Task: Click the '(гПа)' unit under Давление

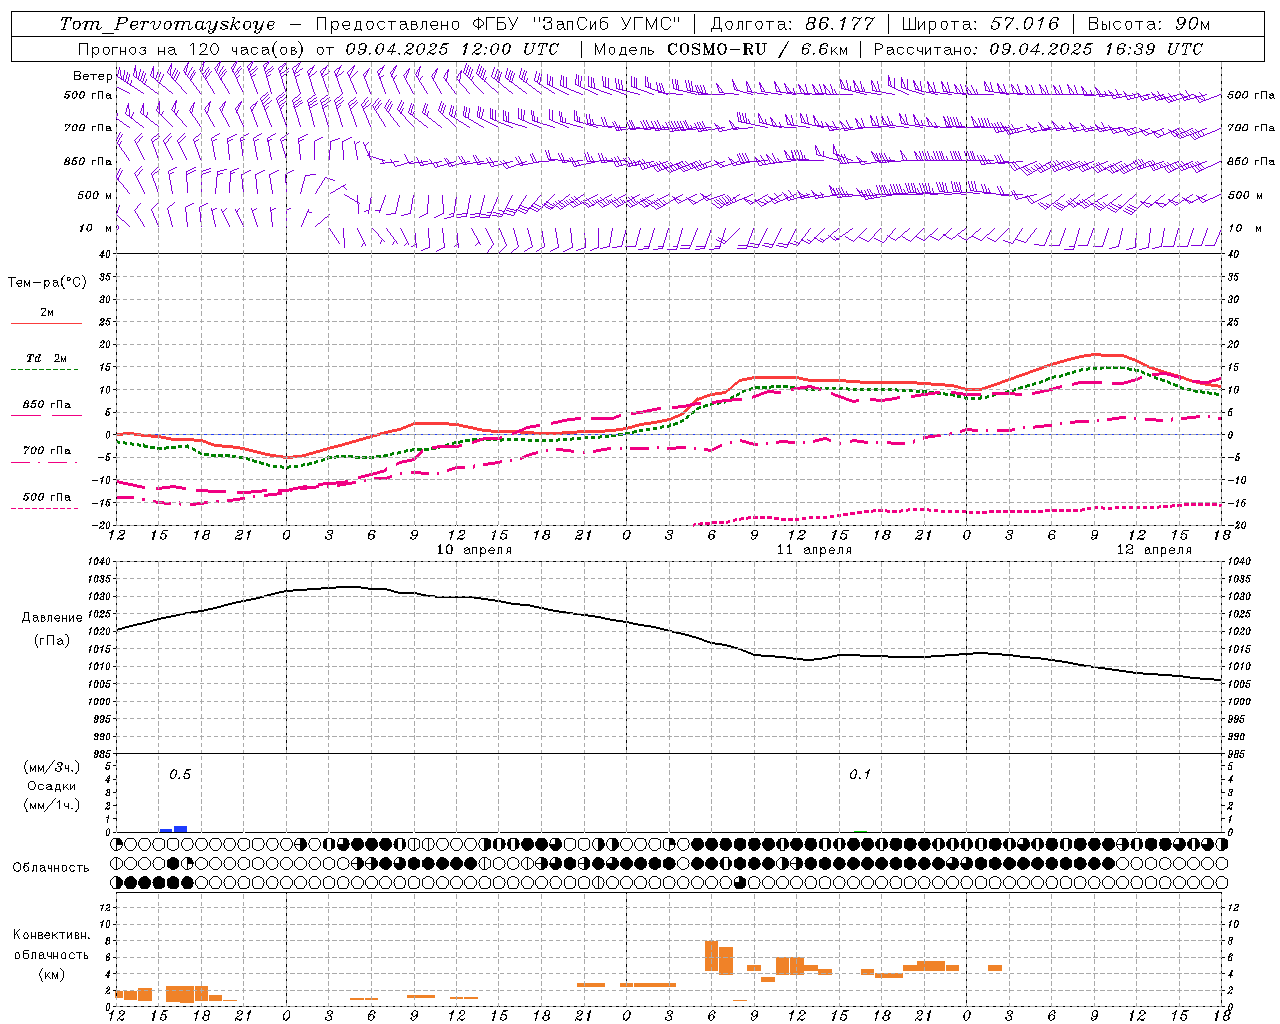Action: pyautogui.click(x=52, y=641)
